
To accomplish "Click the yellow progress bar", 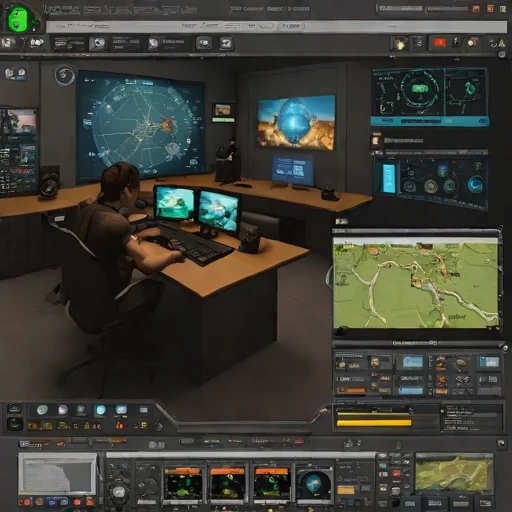I will point(374,423).
